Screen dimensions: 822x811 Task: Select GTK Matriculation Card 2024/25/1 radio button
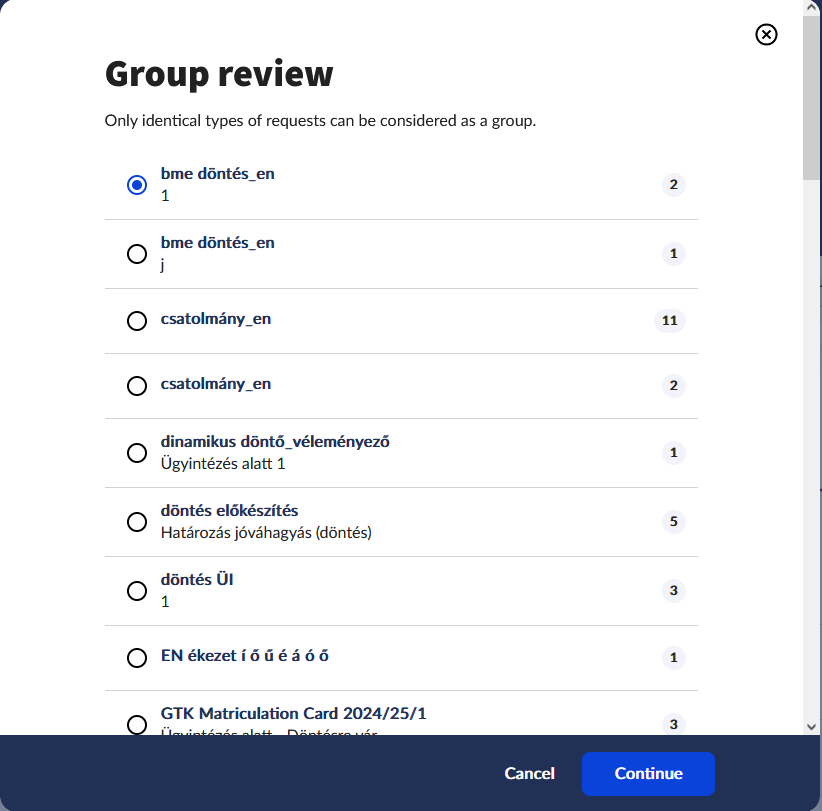[137, 724]
